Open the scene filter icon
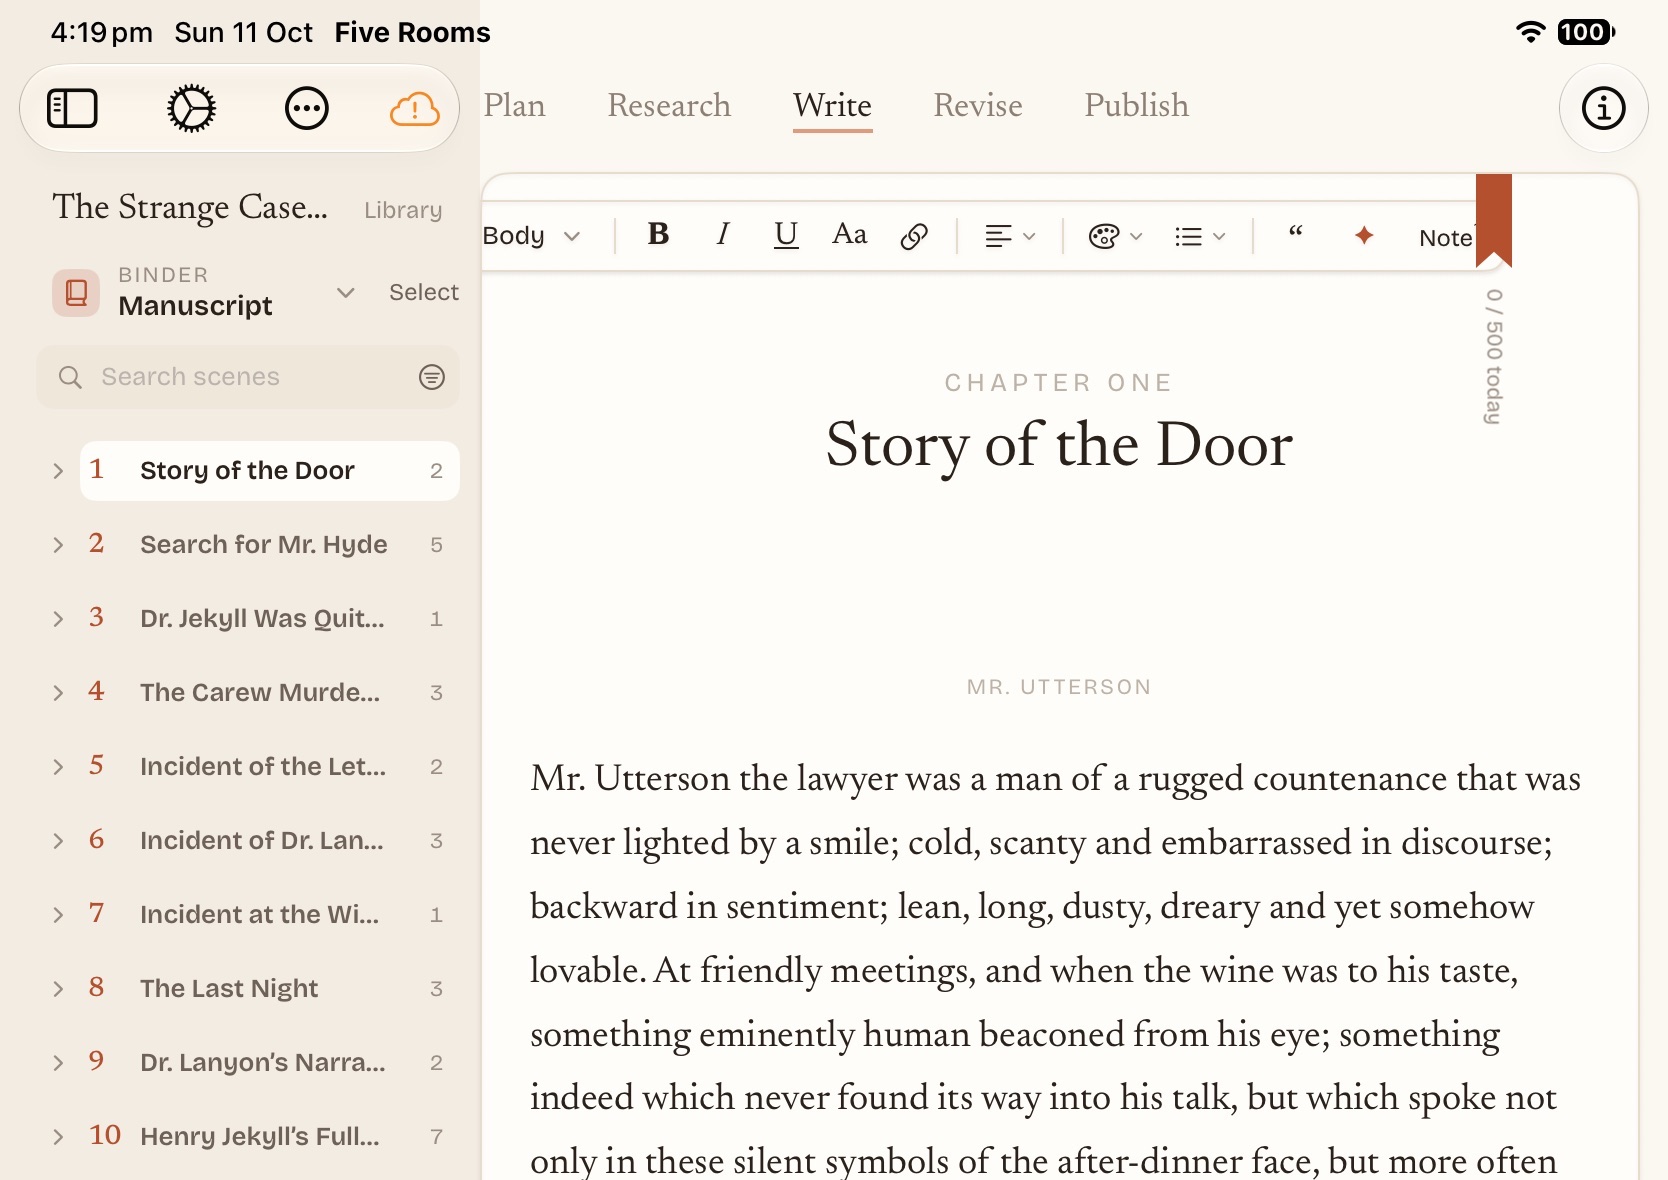Viewport: 1668px width, 1180px height. (432, 377)
